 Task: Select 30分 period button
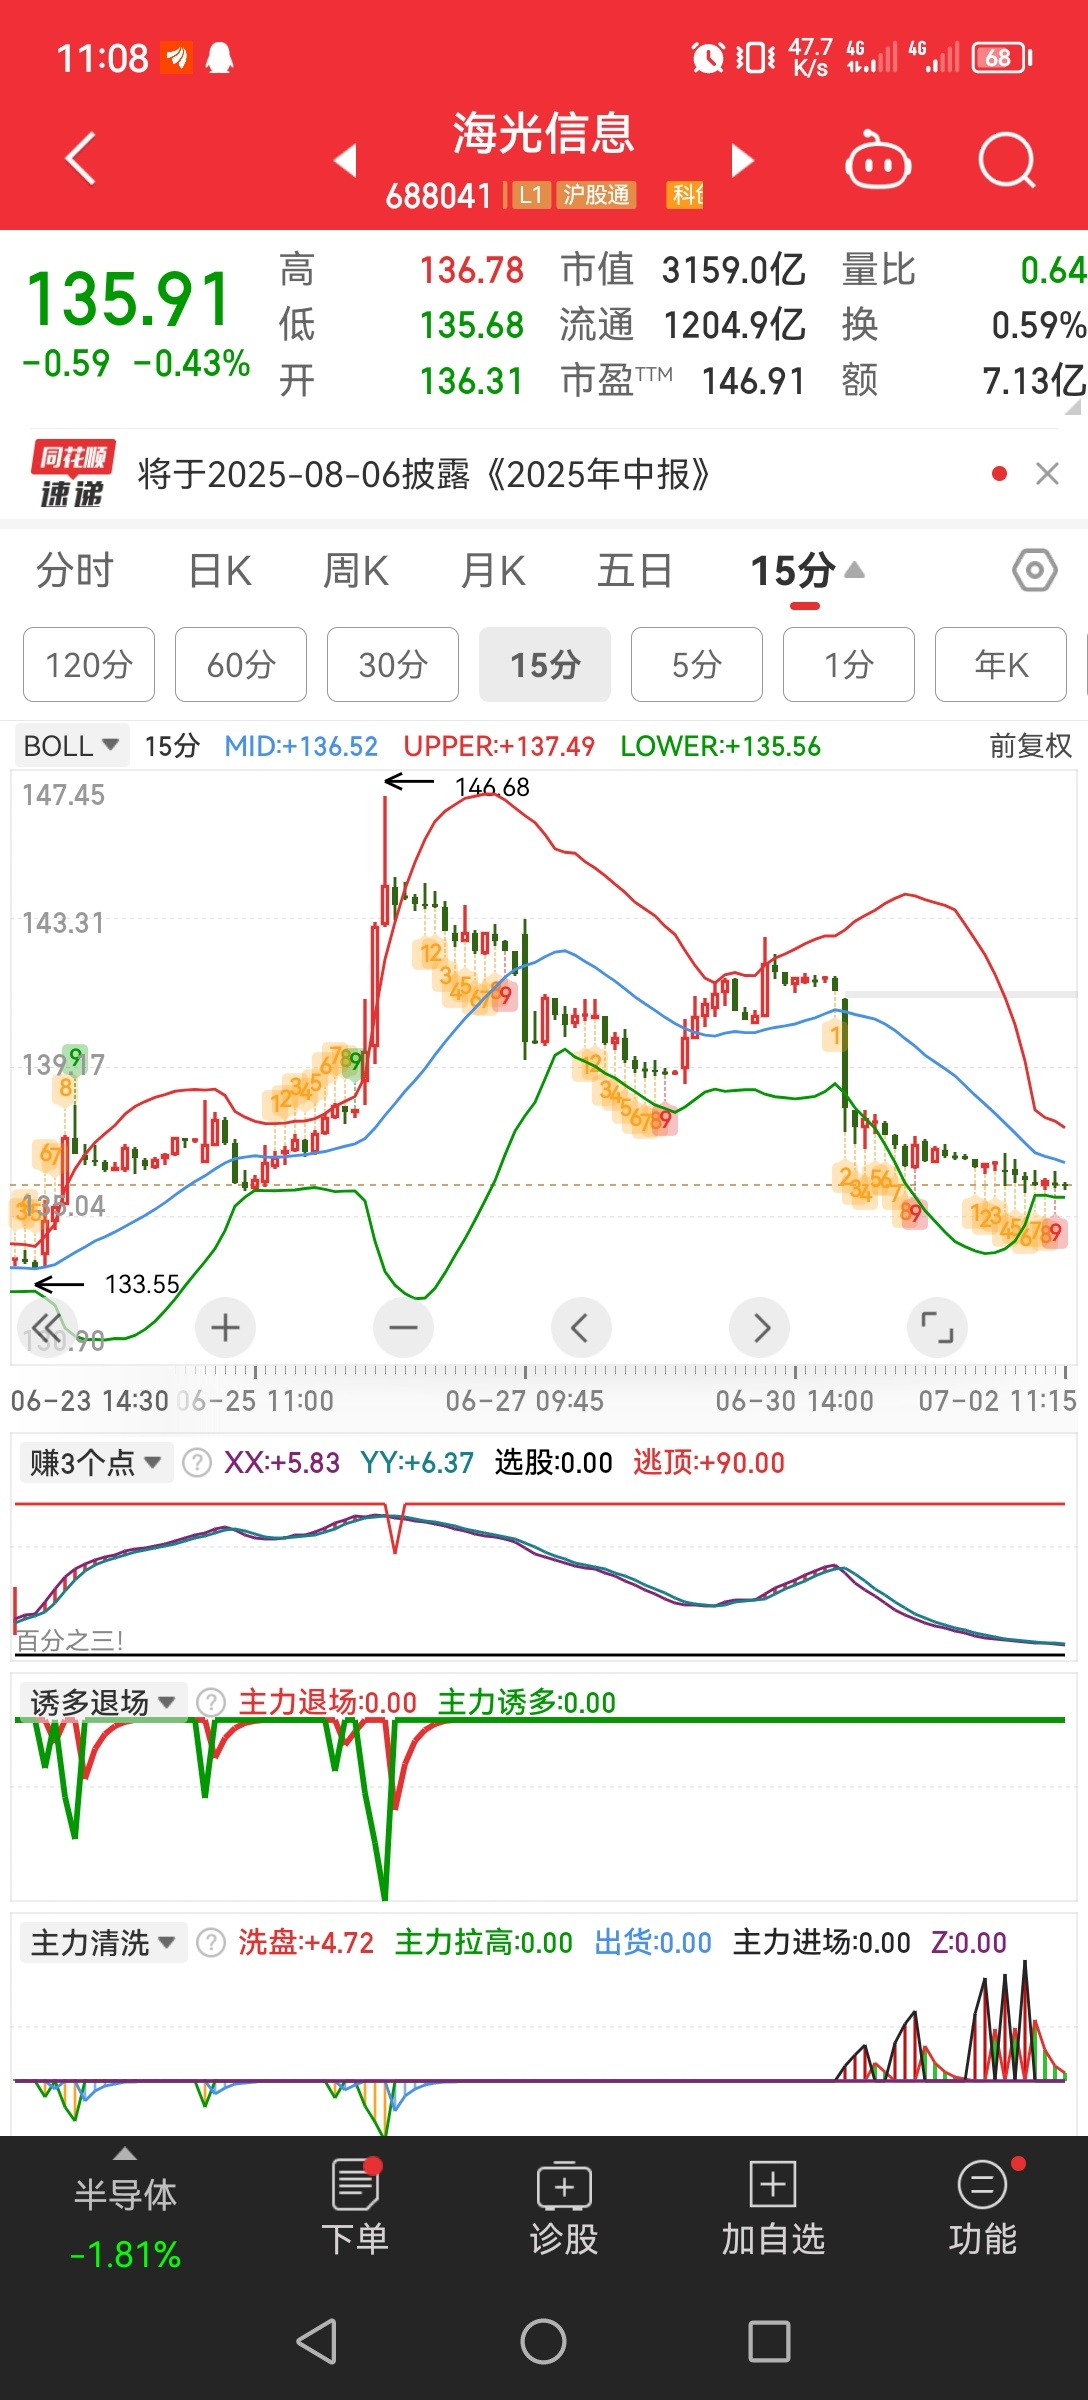[393, 665]
